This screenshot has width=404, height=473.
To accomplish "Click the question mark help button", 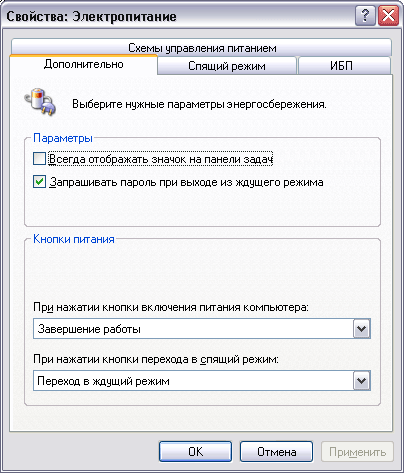I will [365, 15].
